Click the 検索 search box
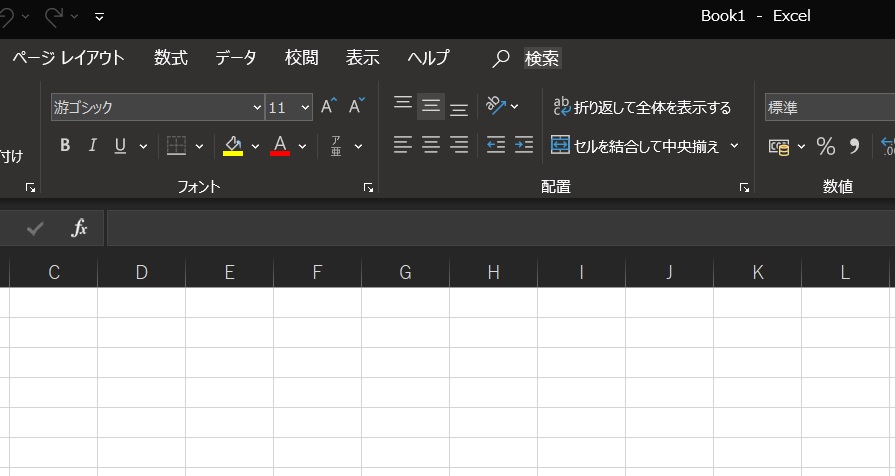Viewport: 895px width, 476px height. click(542, 58)
